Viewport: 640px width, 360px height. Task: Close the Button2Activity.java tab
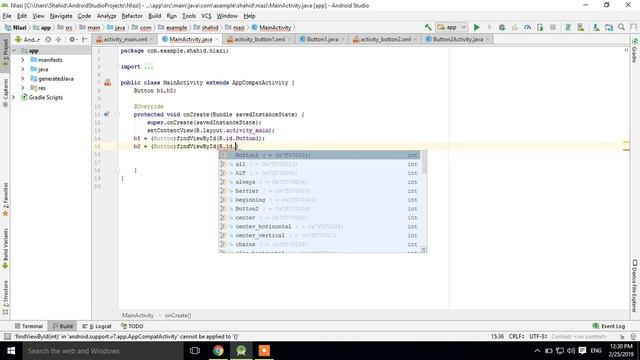pos(487,39)
